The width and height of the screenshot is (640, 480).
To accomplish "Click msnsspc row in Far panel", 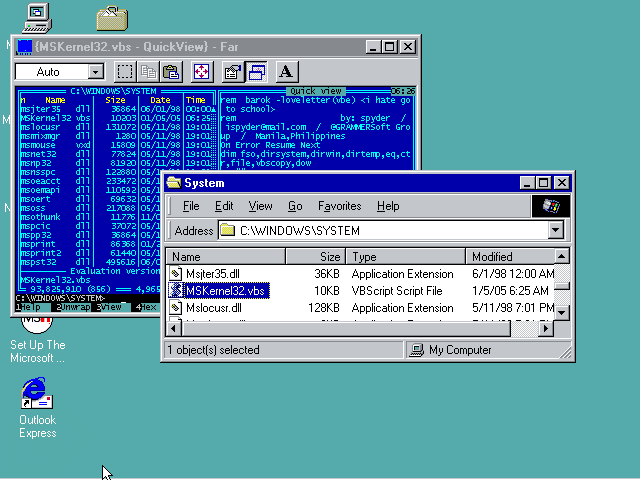I will [x=91, y=172].
